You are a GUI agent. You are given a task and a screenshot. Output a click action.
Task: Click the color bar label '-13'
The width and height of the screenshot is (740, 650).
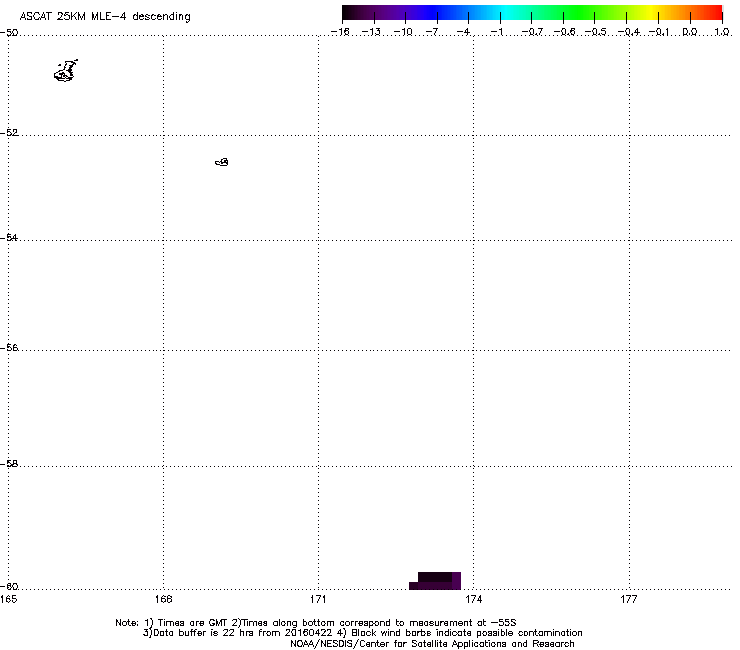pos(371,32)
